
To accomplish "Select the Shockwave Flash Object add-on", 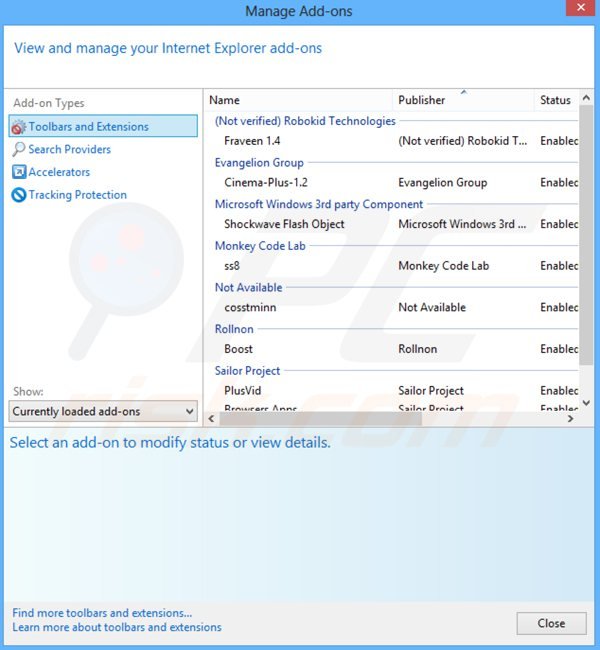I will pyautogui.click(x=284, y=224).
